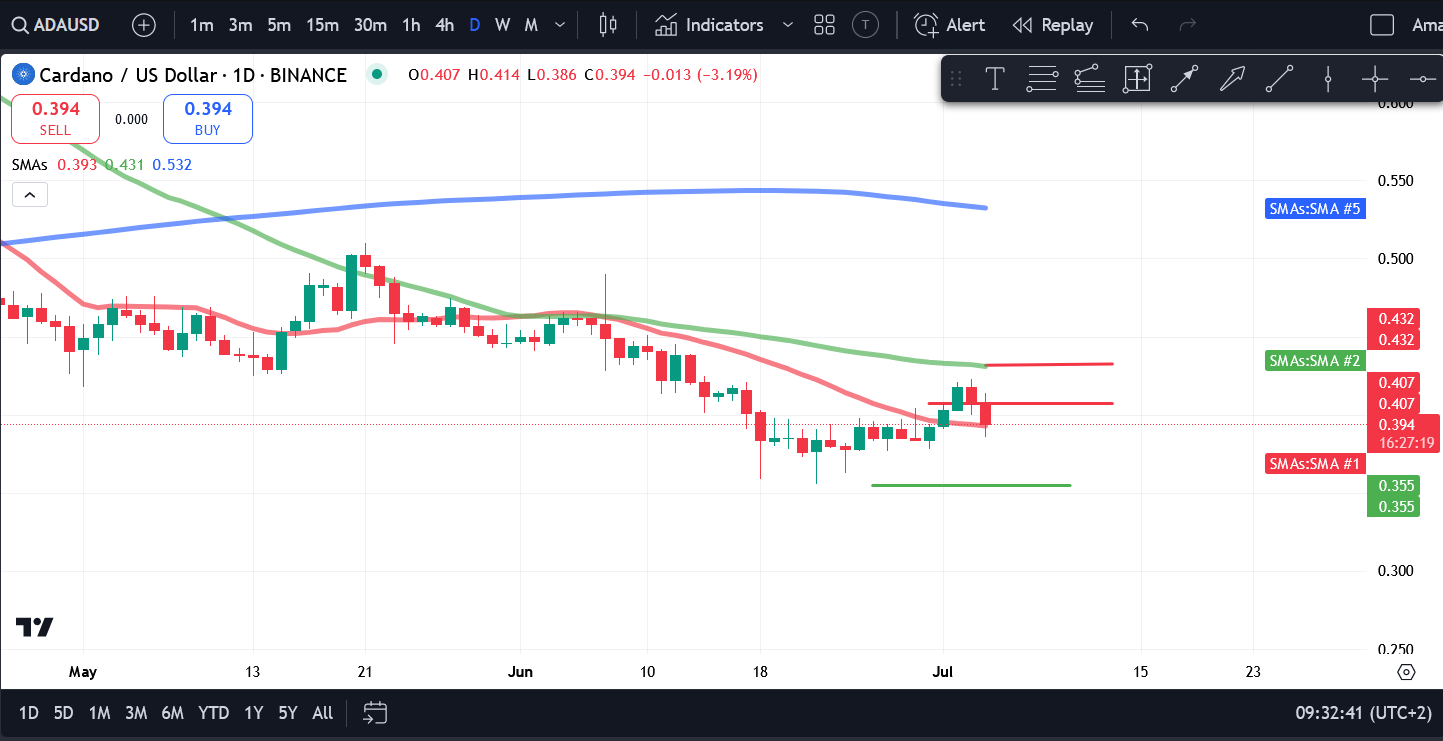This screenshot has width=1443, height=741.
Task: Click the green market status dot
Action: 376,74
